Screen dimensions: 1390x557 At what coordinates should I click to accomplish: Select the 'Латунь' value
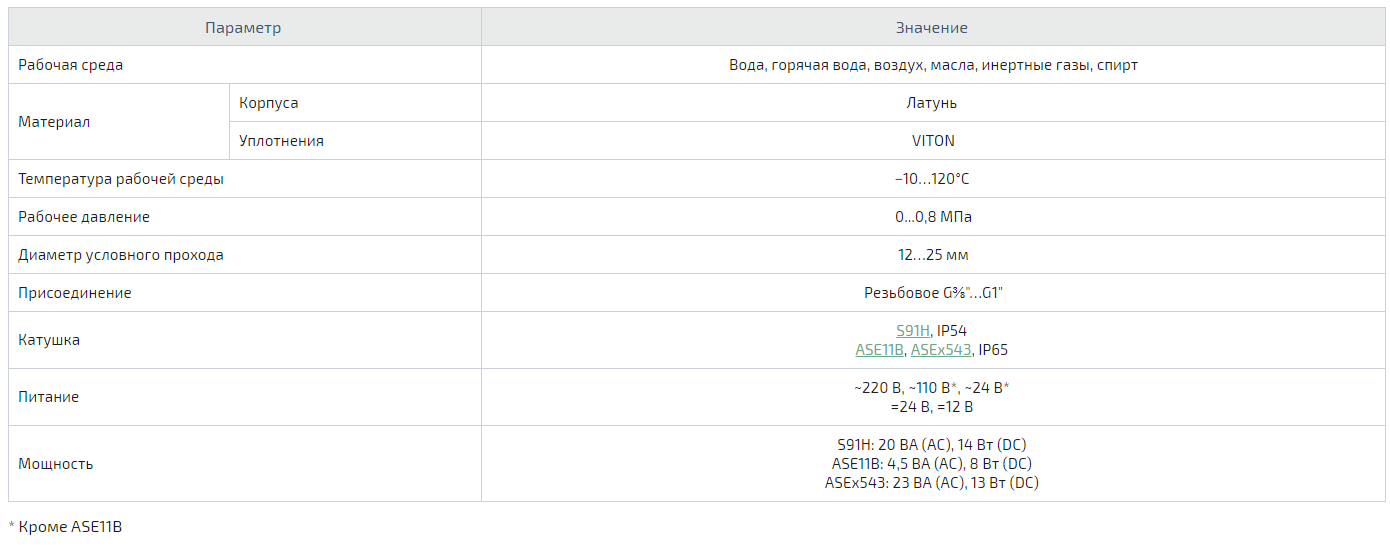pyautogui.click(x=932, y=103)
